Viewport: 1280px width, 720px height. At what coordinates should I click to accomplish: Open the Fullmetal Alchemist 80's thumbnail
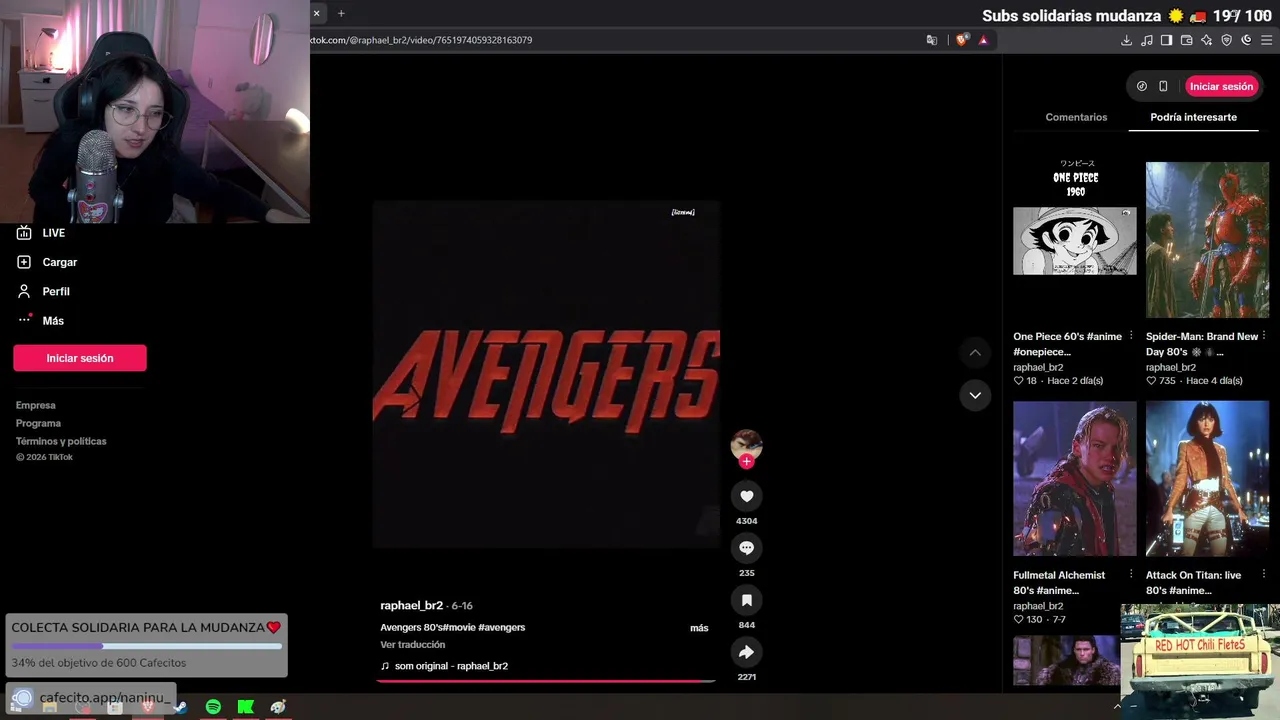[x=1075, y=479]
